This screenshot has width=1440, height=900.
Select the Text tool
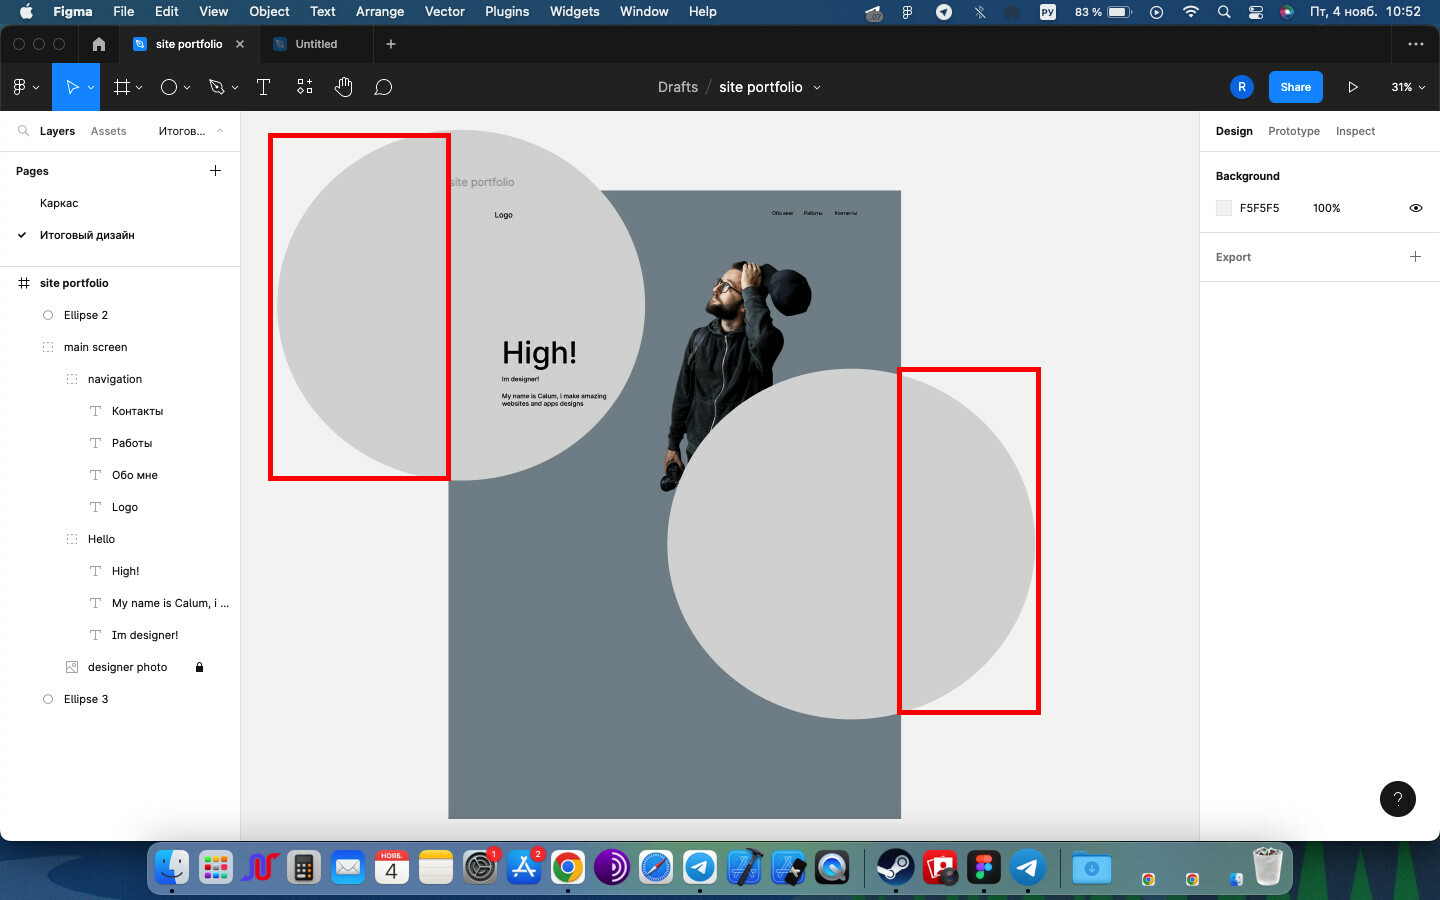point(264,87)
